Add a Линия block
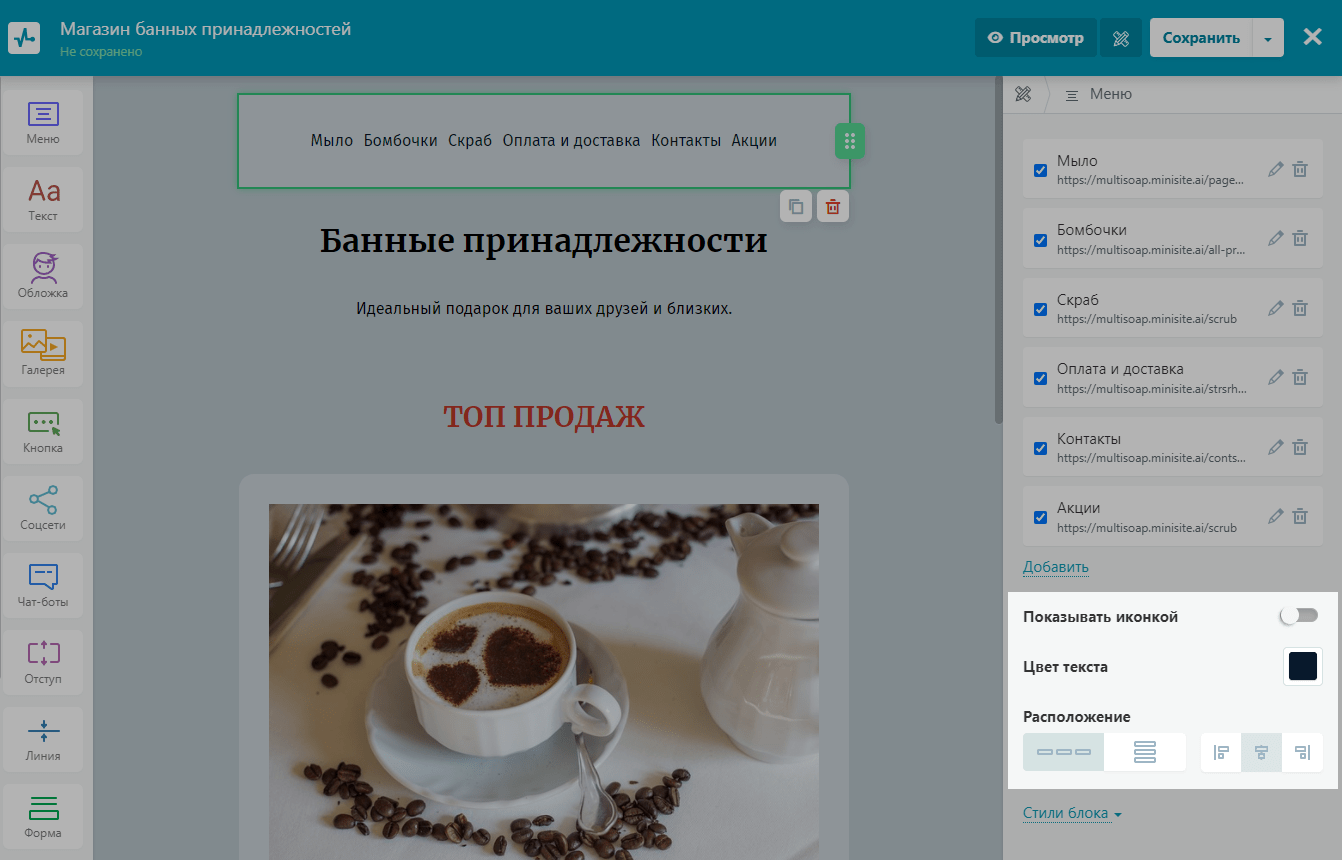 point(43,739)
